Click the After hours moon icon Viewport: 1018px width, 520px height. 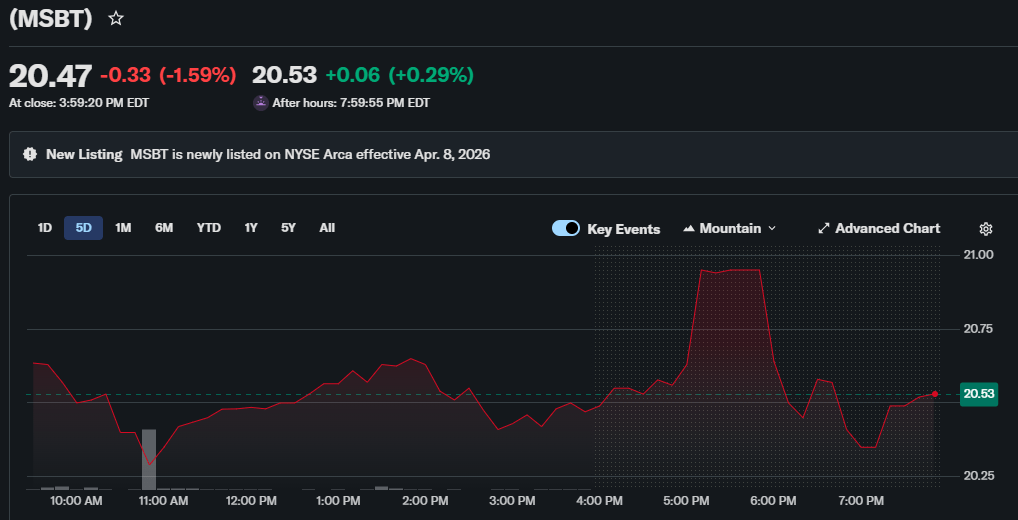[x=261, y=102]
